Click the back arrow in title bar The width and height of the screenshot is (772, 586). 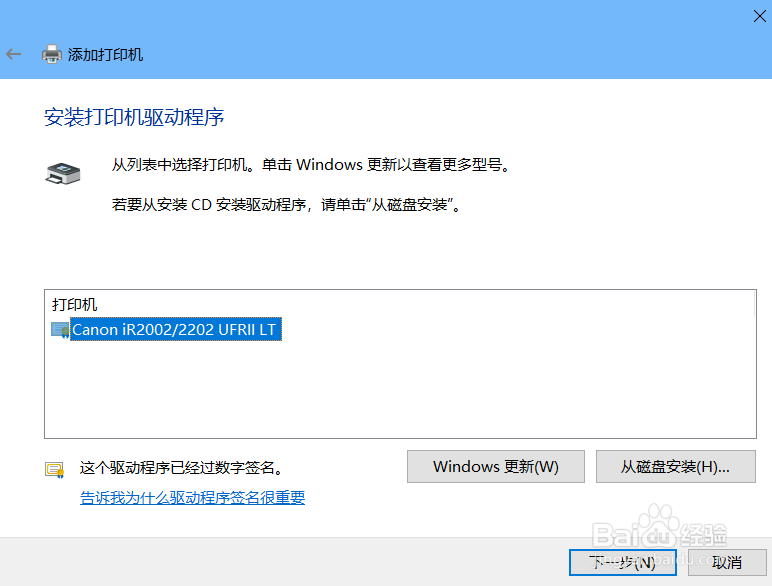point(13,54)
